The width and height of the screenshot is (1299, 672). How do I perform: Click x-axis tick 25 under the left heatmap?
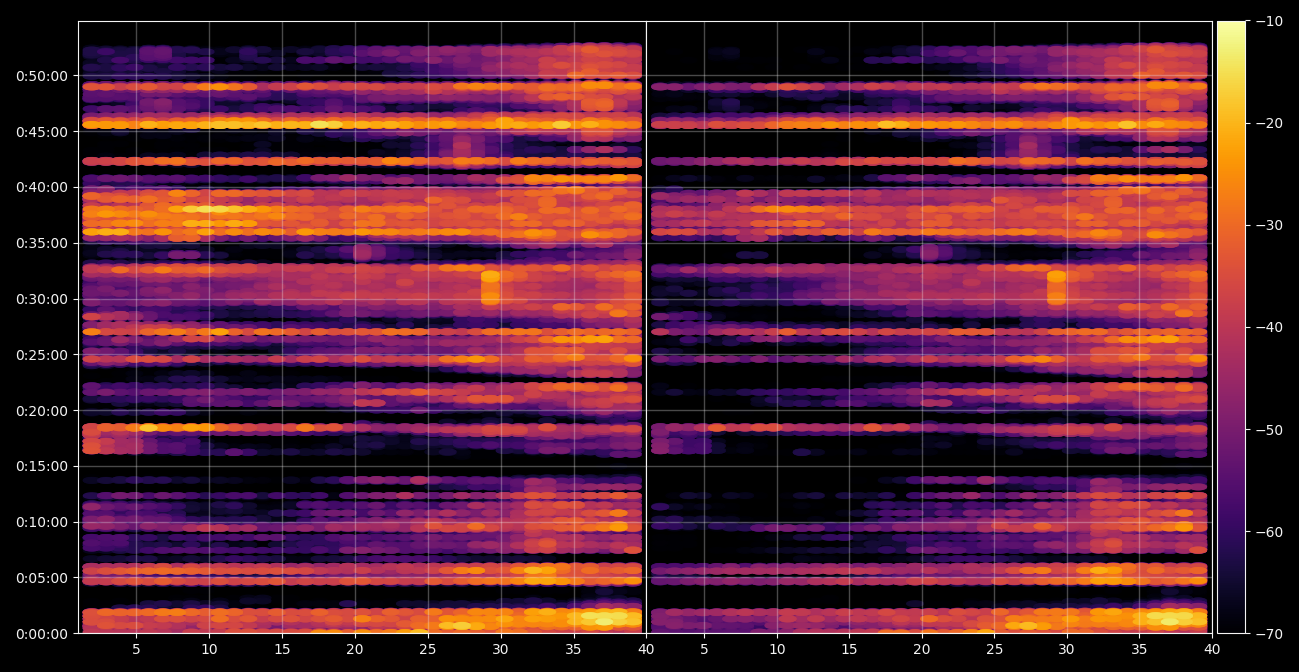coord(428,649)
